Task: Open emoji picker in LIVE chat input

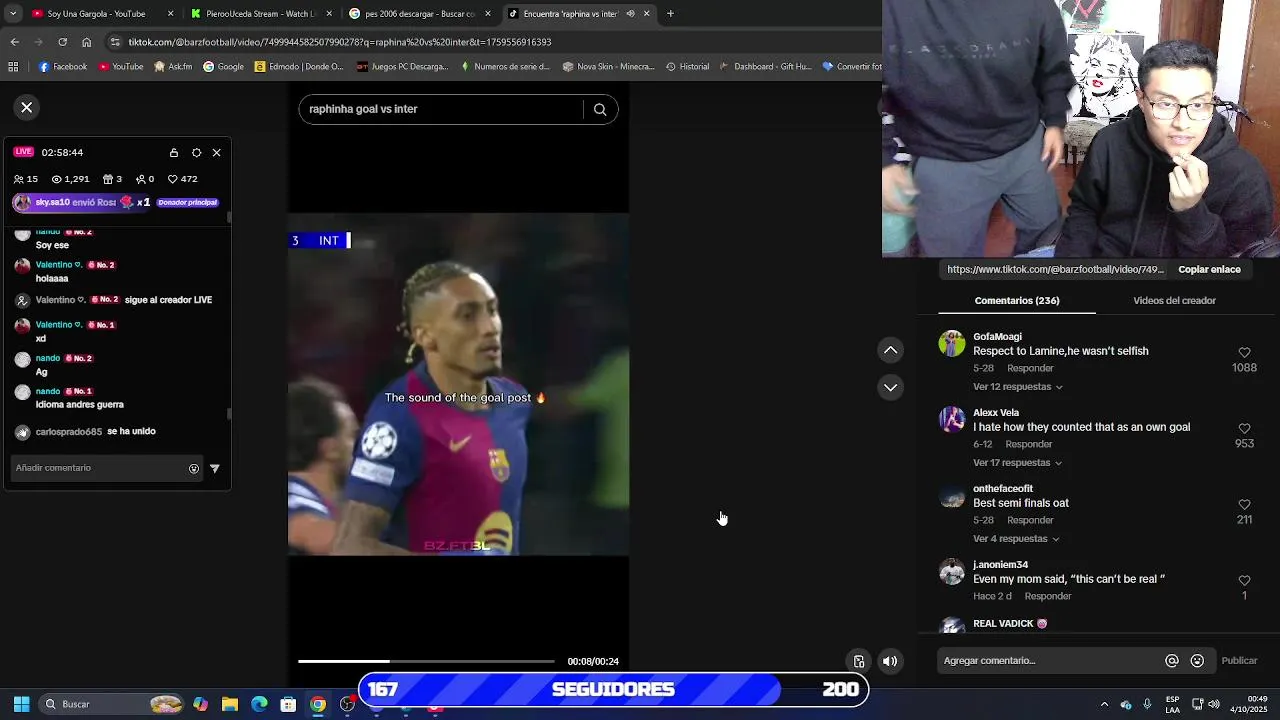Action: pos(194,468)
